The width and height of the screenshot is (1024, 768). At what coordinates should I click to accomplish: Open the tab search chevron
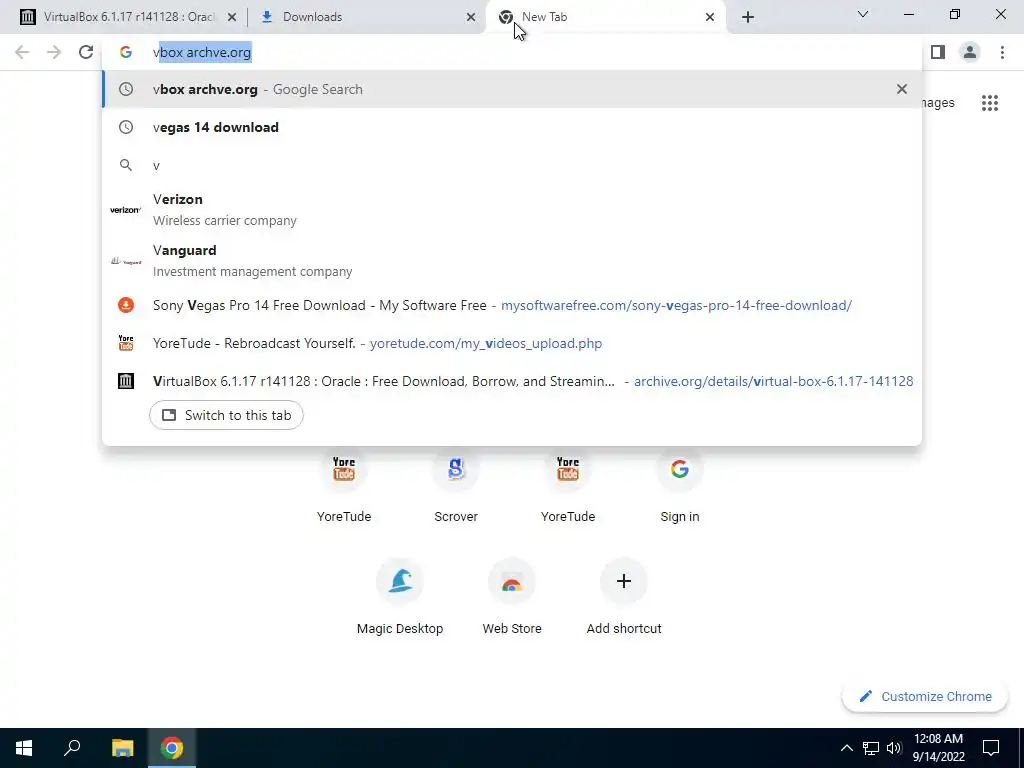tap(863, 14)
